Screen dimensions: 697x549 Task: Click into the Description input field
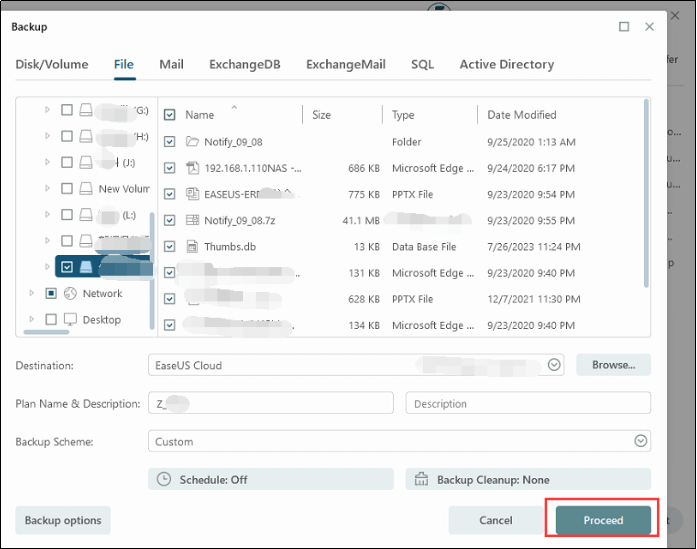528,403
